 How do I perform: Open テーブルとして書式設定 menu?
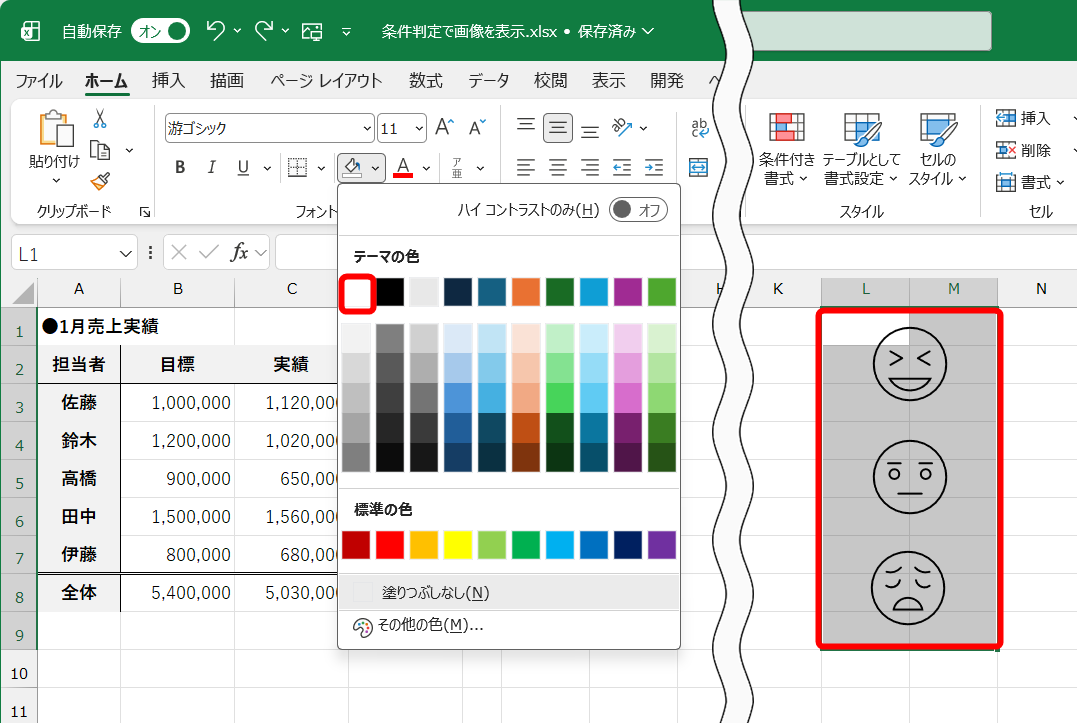[861, 150]
